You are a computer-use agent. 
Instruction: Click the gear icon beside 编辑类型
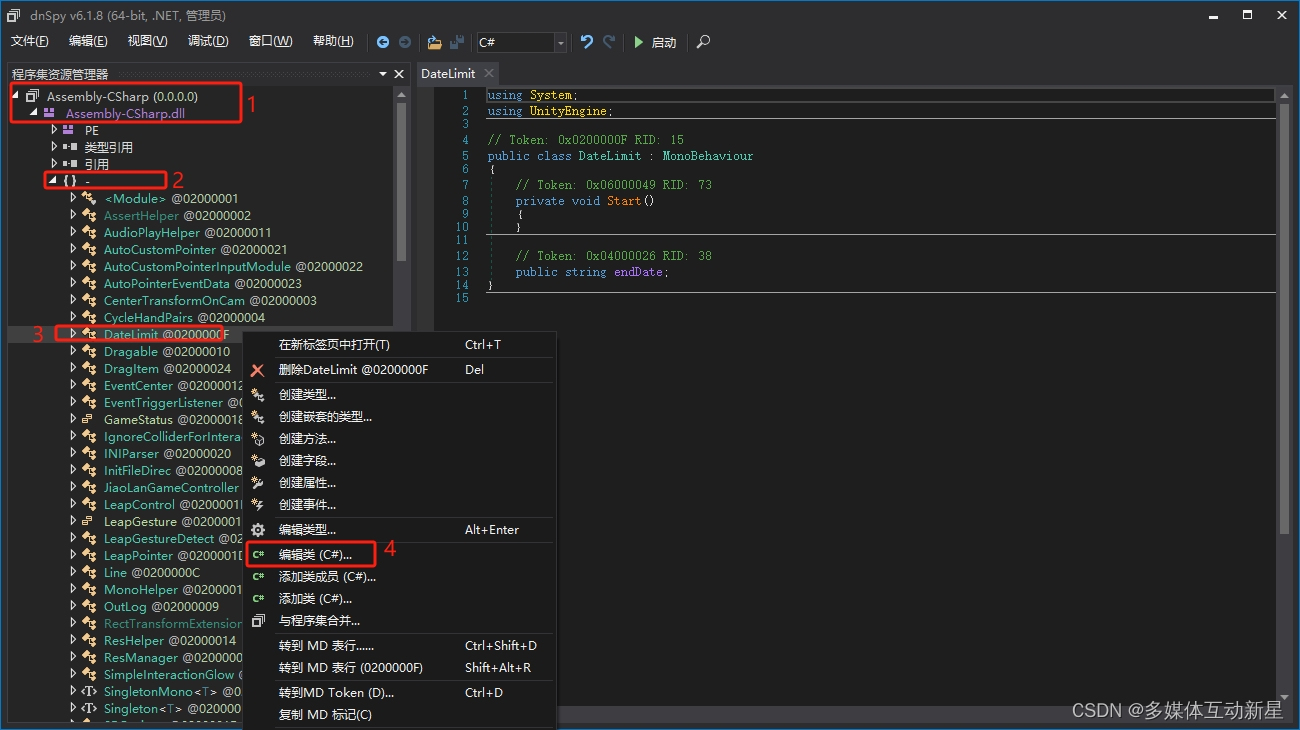[x=257, y=530]
